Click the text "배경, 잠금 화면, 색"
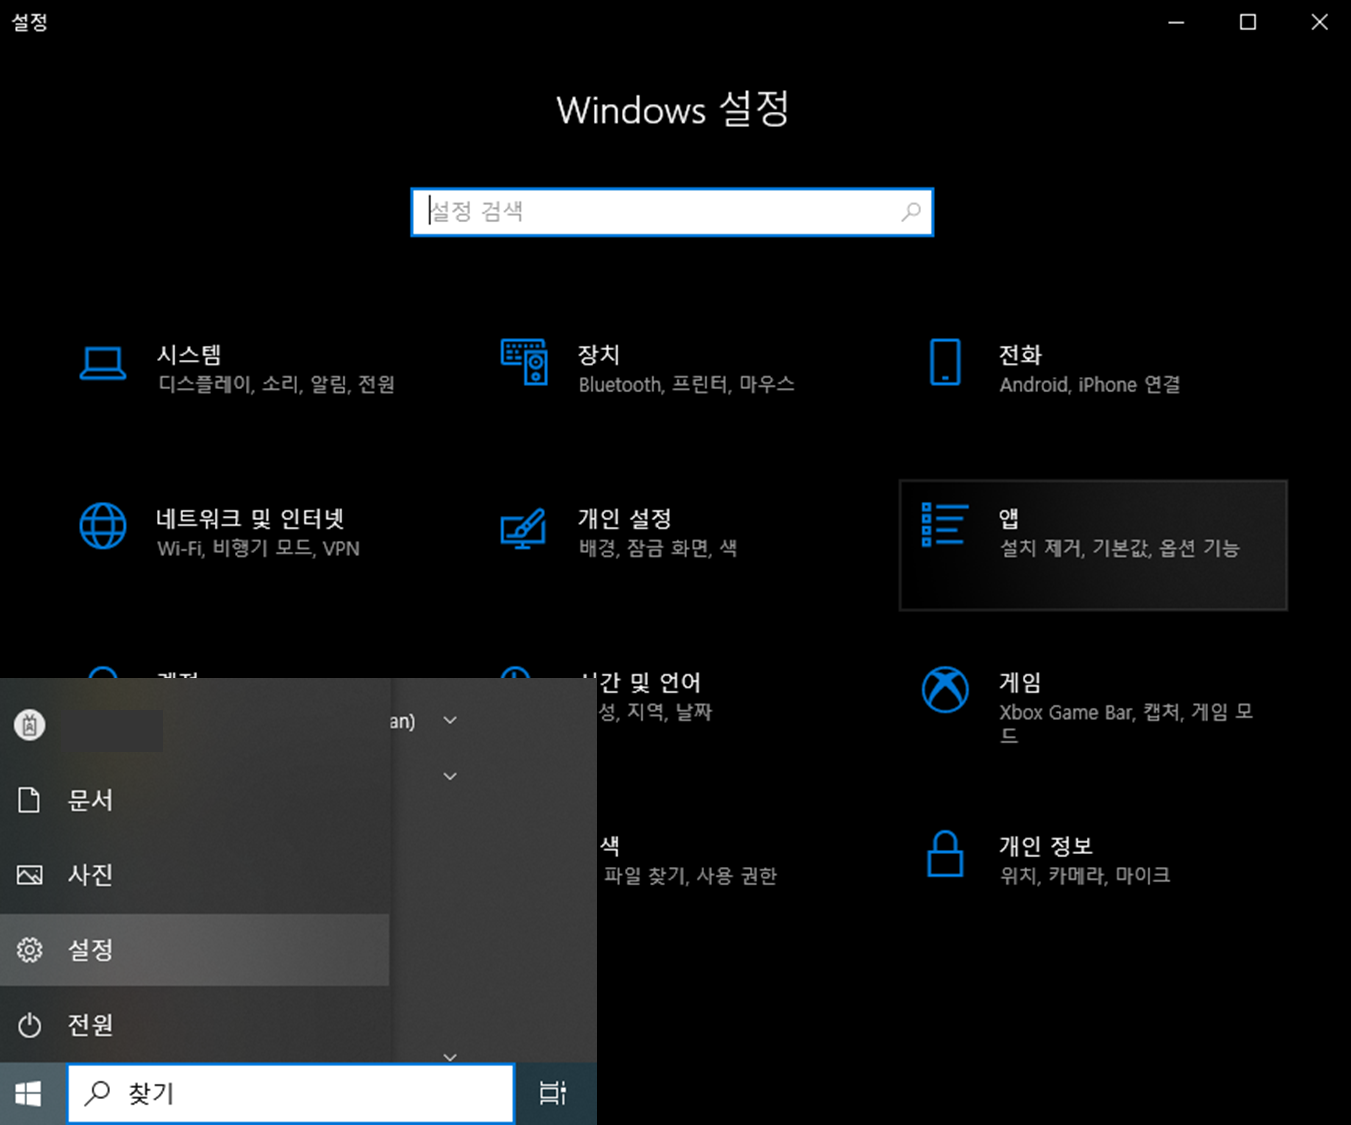Viewport: 1351px width, 1125px height. 657,549
